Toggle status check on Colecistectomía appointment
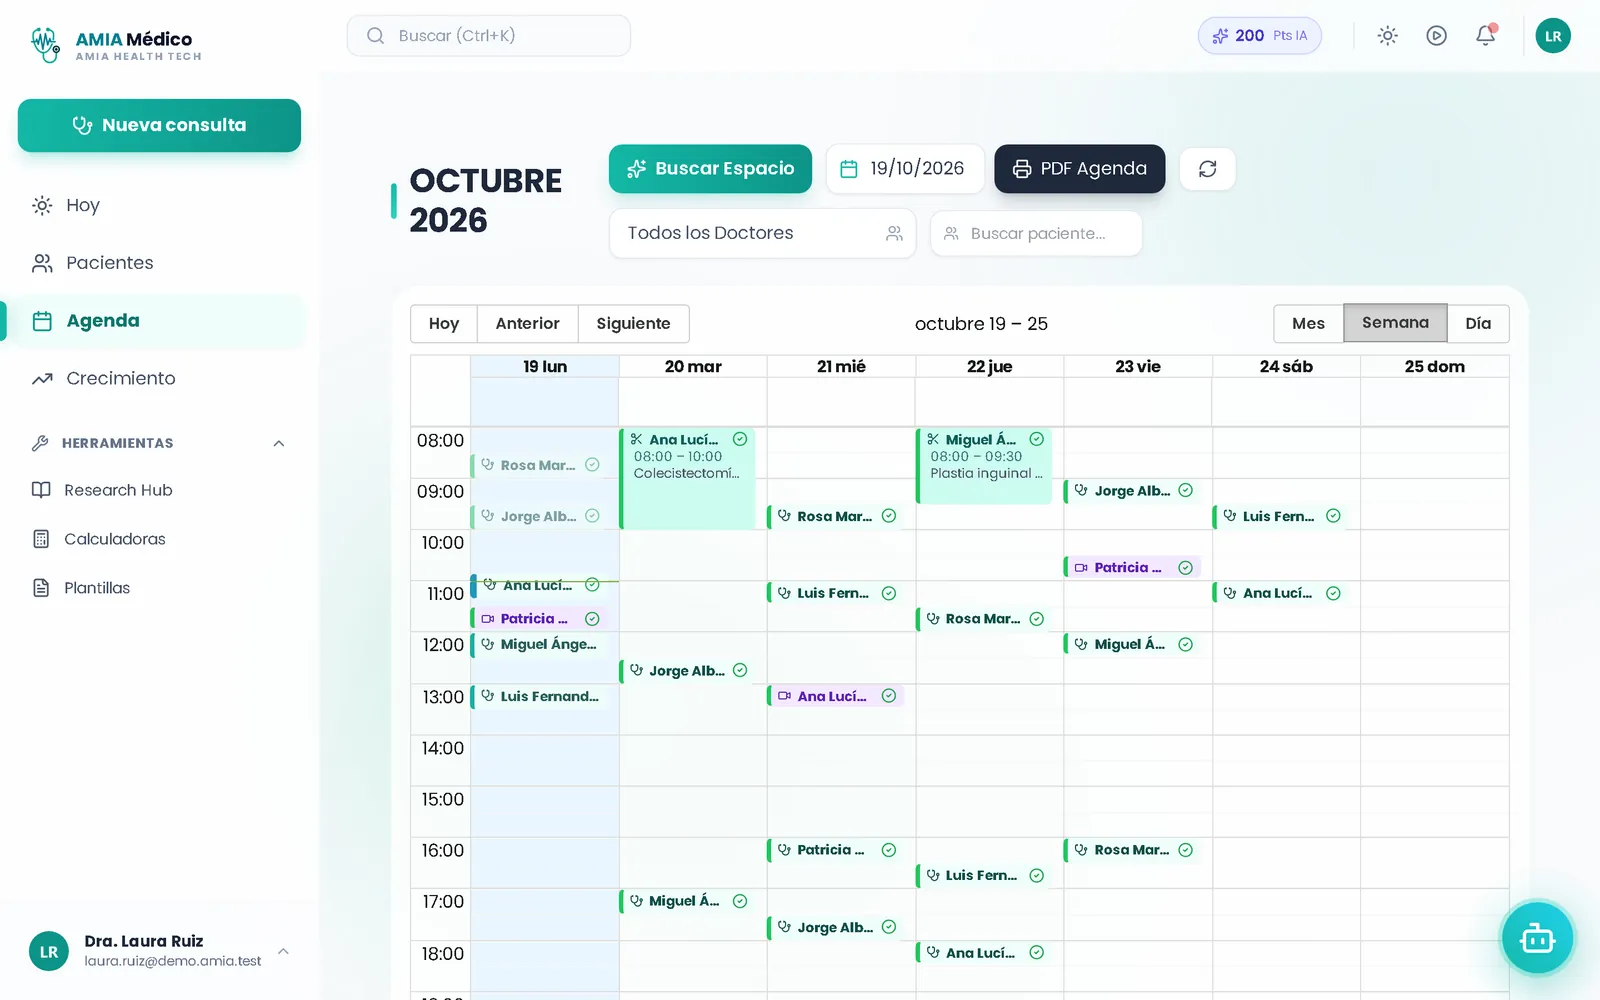 (x=740, y=439)
